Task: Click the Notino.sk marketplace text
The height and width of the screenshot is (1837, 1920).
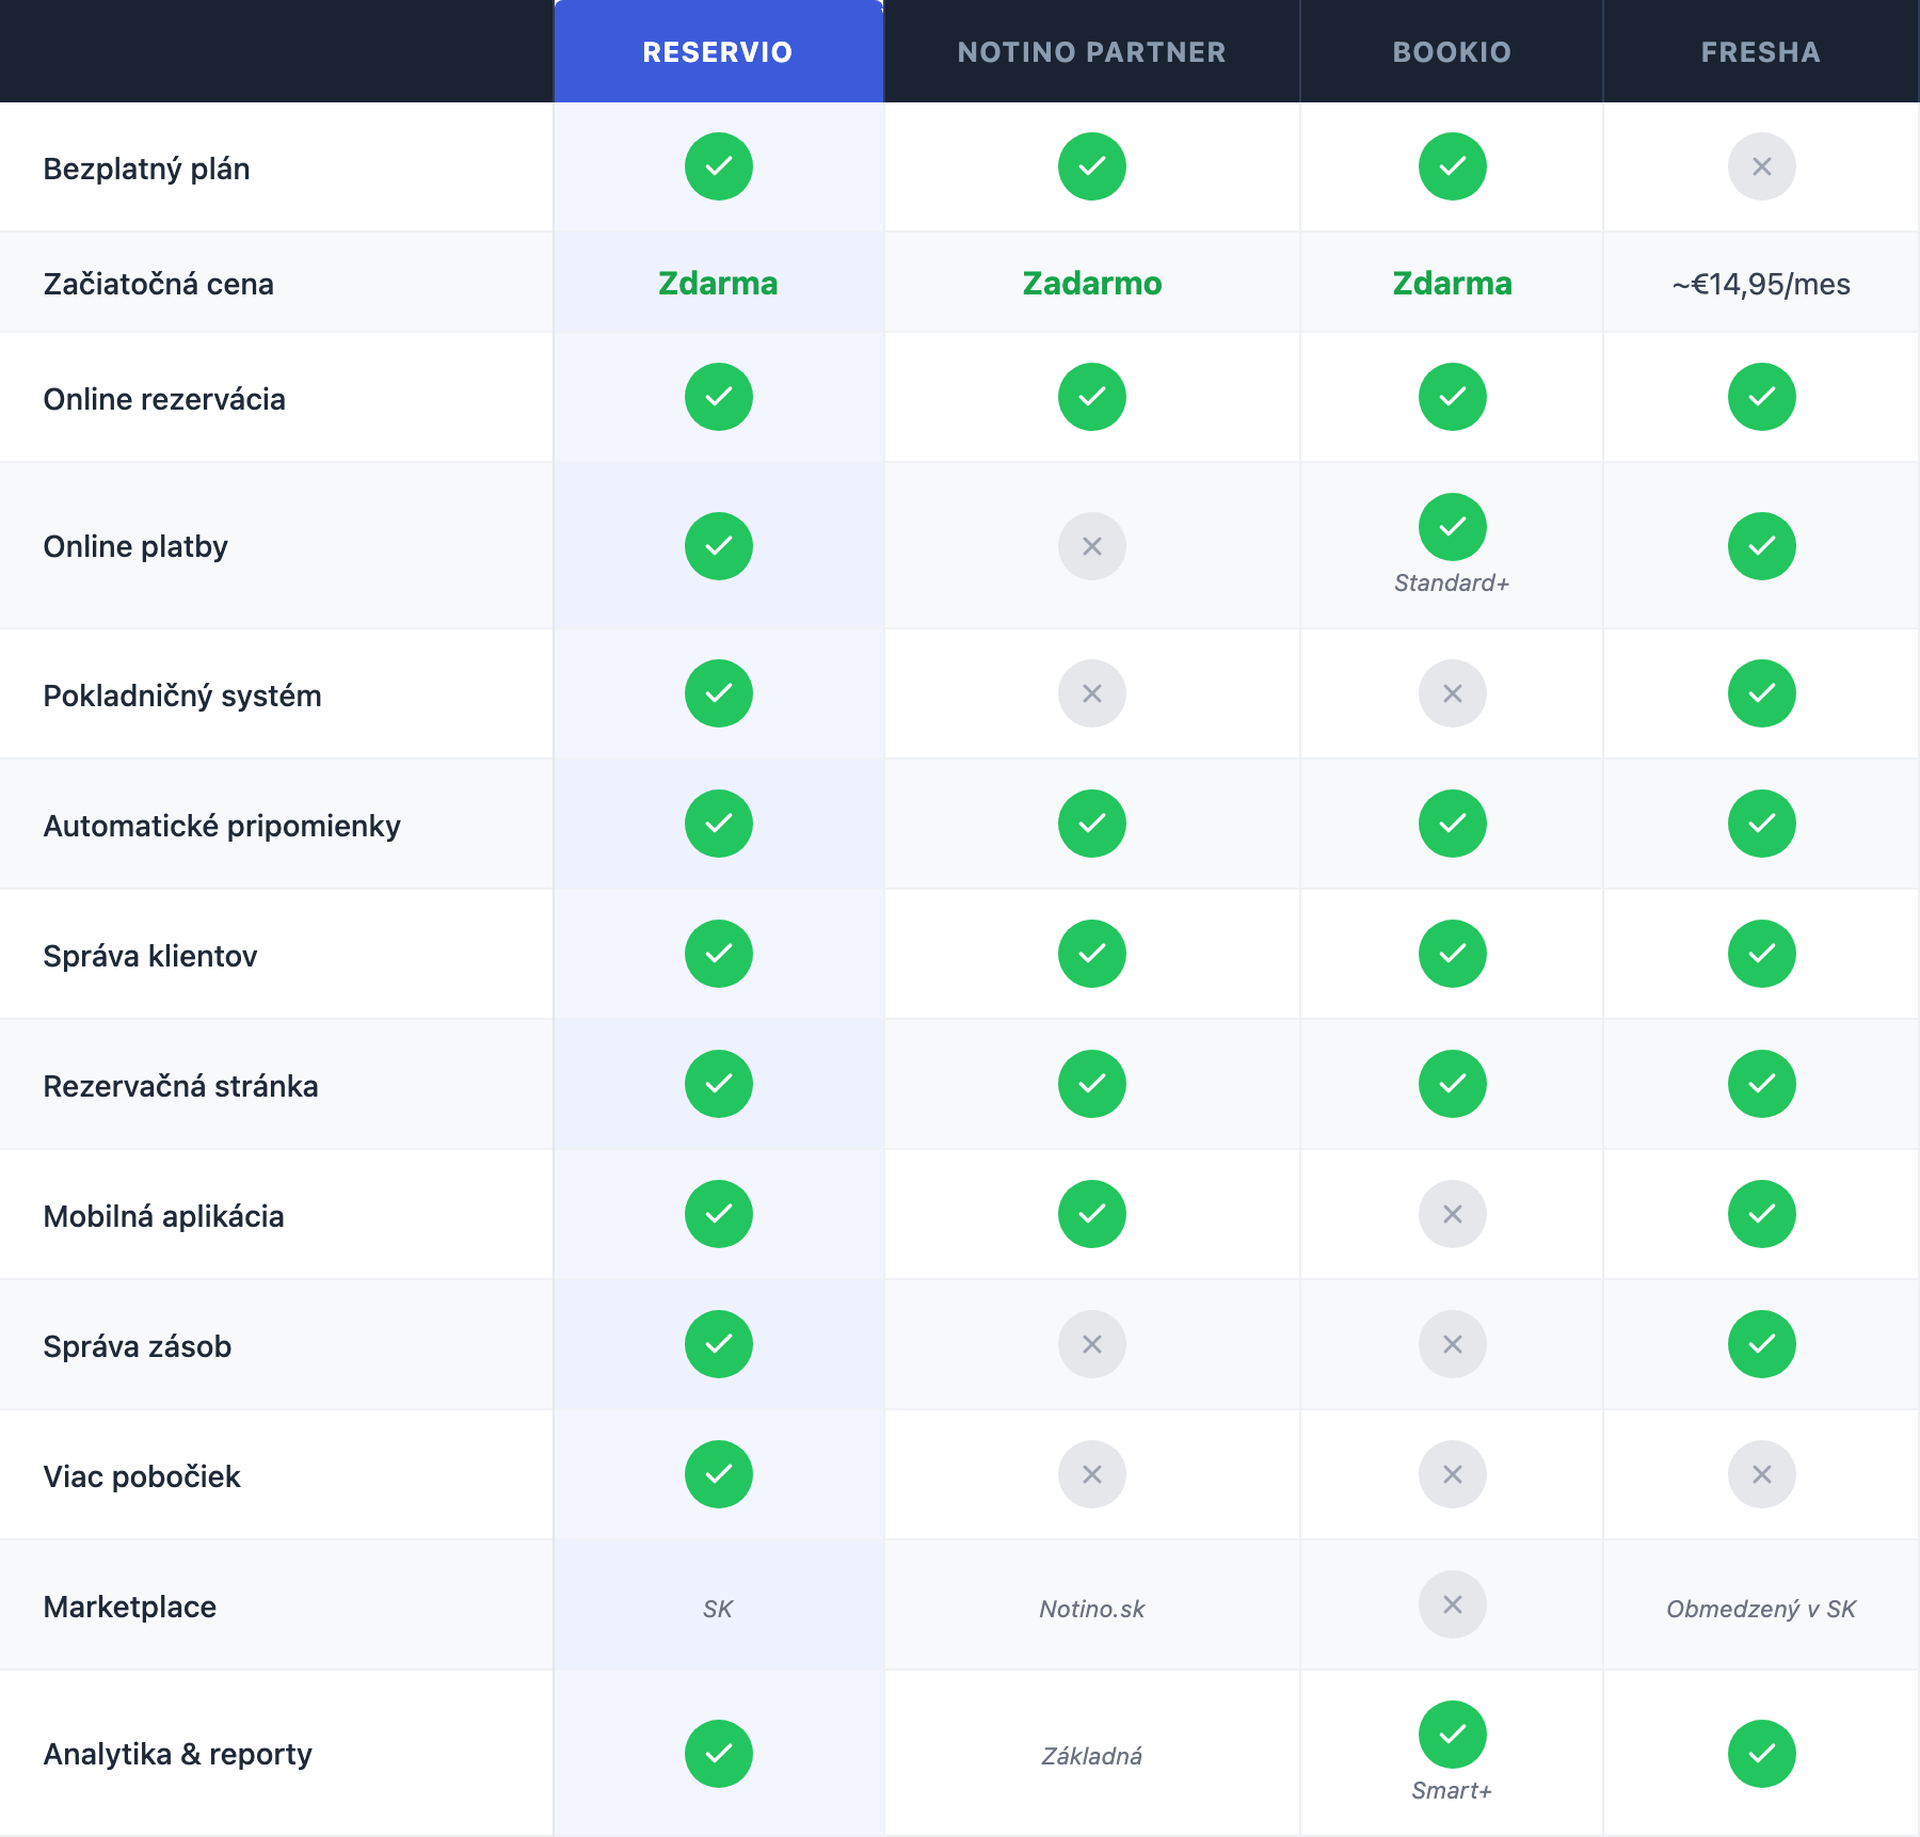Action: (x=1091, y=1609)
